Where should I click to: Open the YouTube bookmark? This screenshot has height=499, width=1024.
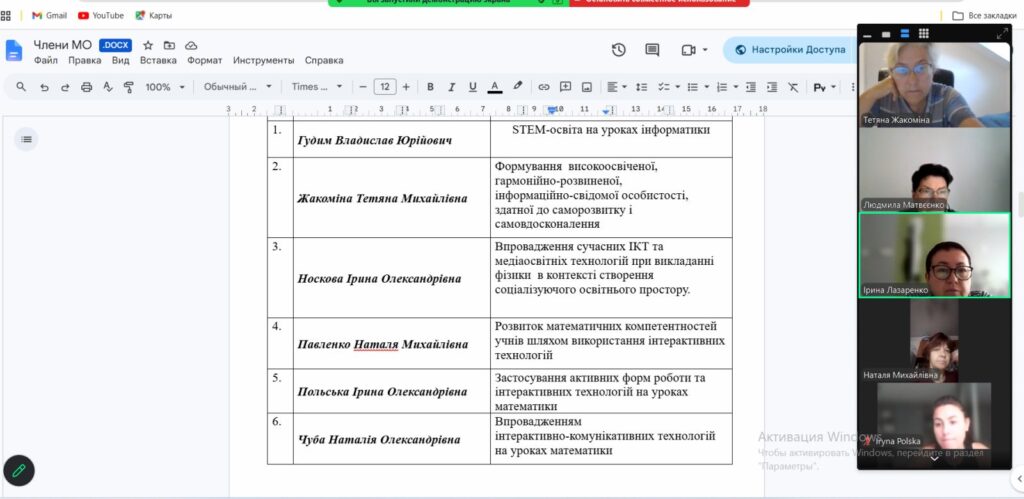[101, 15]
